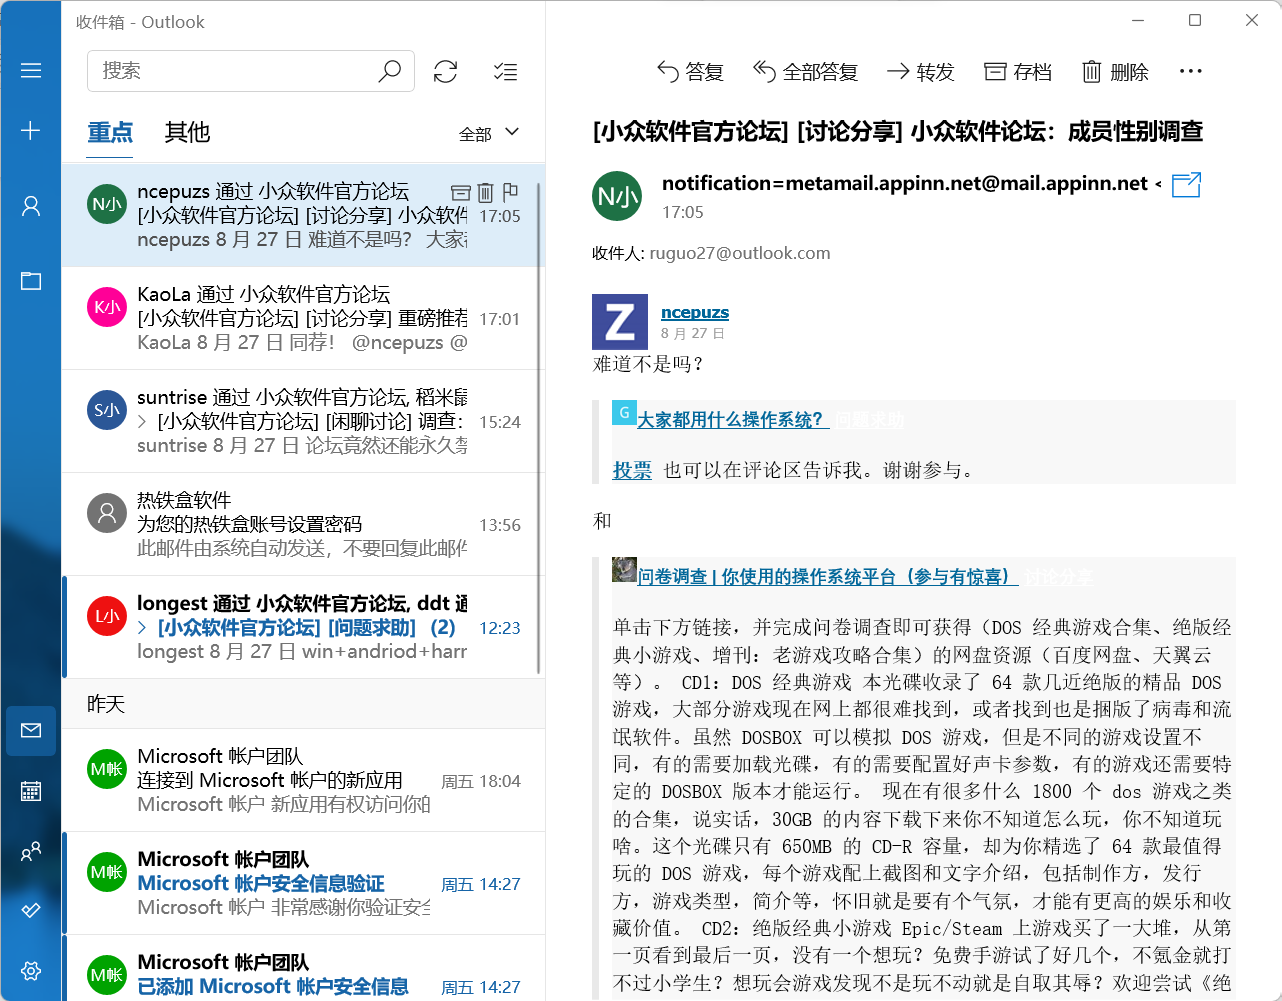Open the ncepuzs profile link
Image resolution: width=1282 pixels, height=1001 pixels.
tap(694, 312)
